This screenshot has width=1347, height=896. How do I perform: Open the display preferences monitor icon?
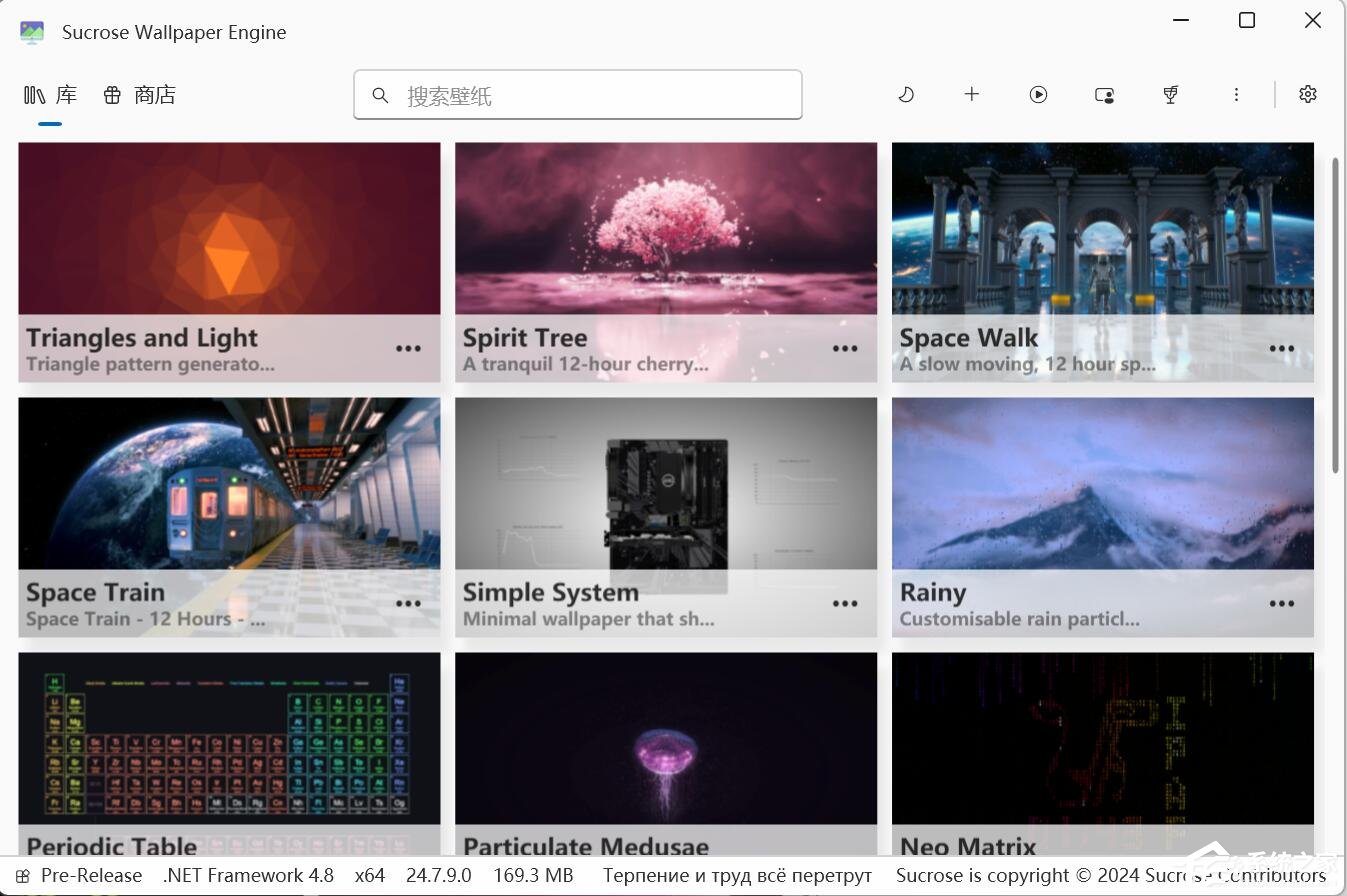pos(1104,95)
